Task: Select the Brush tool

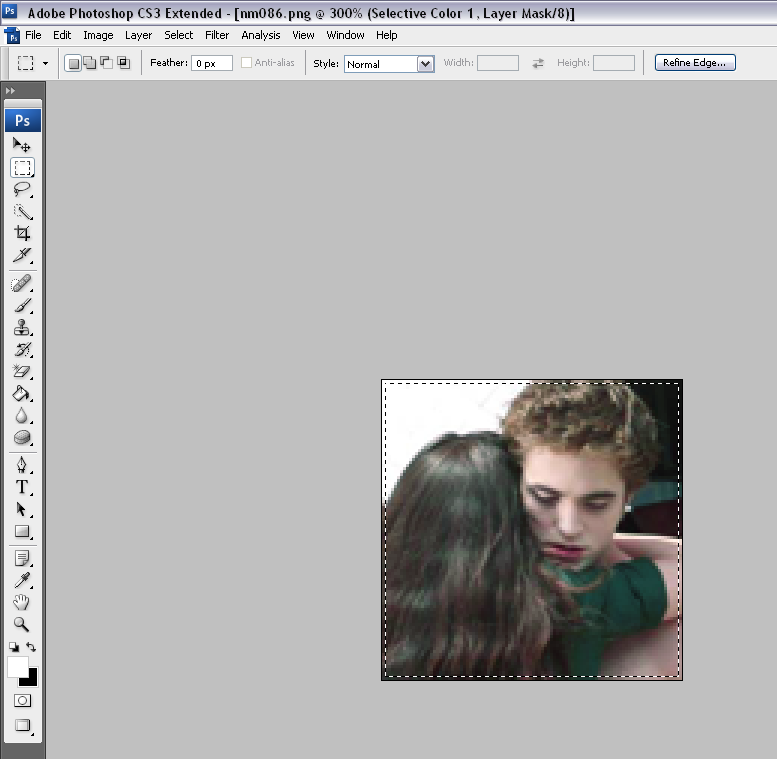Action: tap(22, 305)
